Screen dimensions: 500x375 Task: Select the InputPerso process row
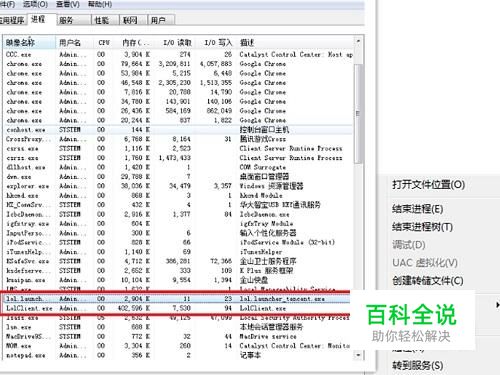[178, 233]
